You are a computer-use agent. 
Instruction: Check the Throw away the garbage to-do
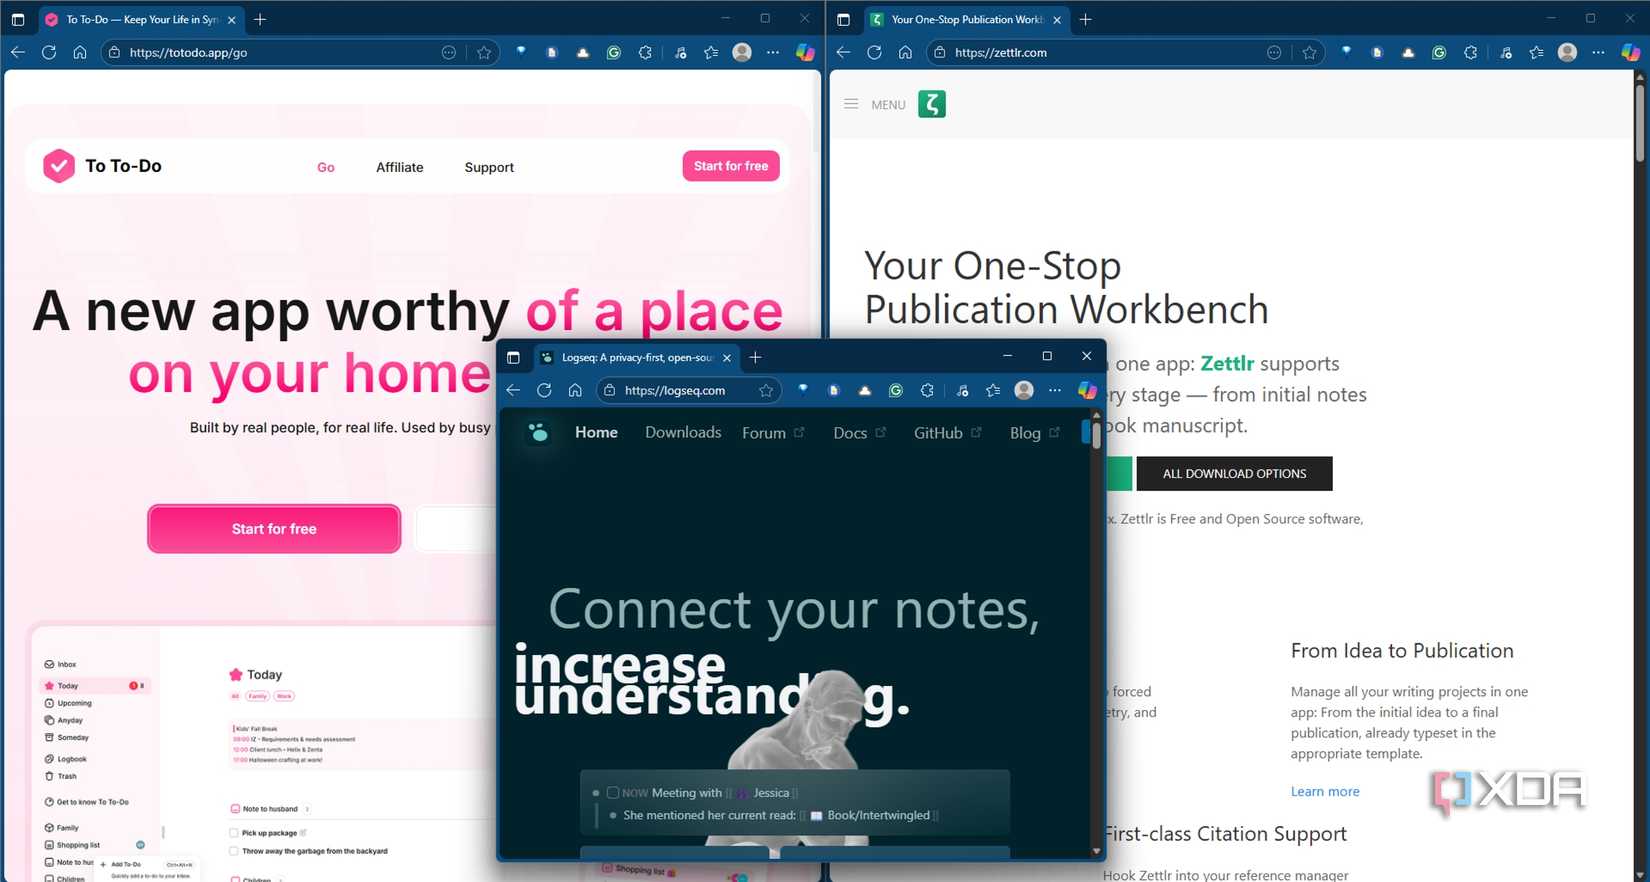(x=234, y=851)
